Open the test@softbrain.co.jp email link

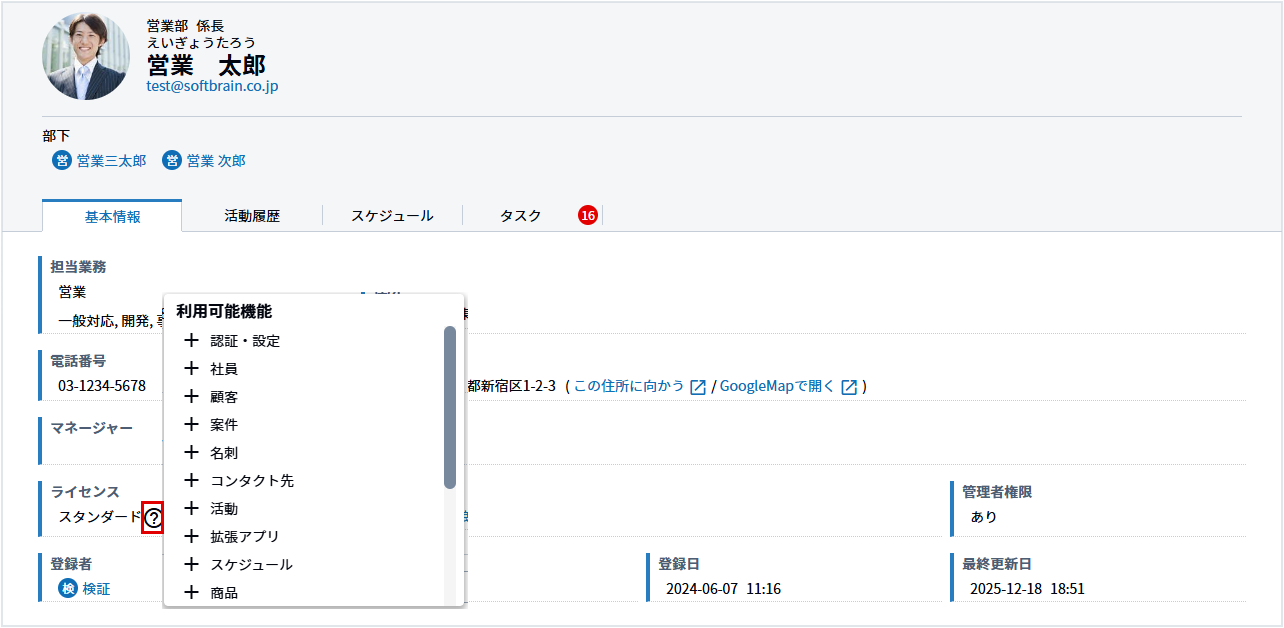click(212, 87)
